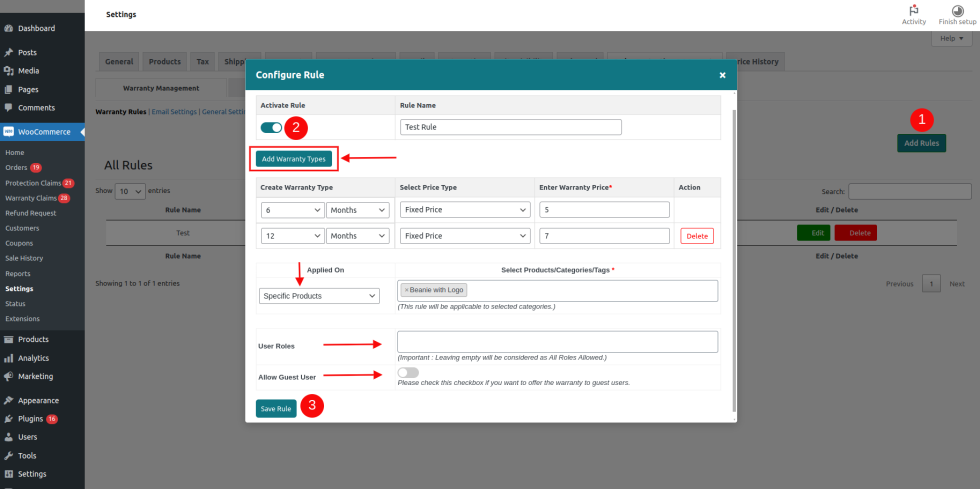The height and width of the screenshot is (489, 980).
Task: Click the Tools wrench icon
Action: click(9, 456)
